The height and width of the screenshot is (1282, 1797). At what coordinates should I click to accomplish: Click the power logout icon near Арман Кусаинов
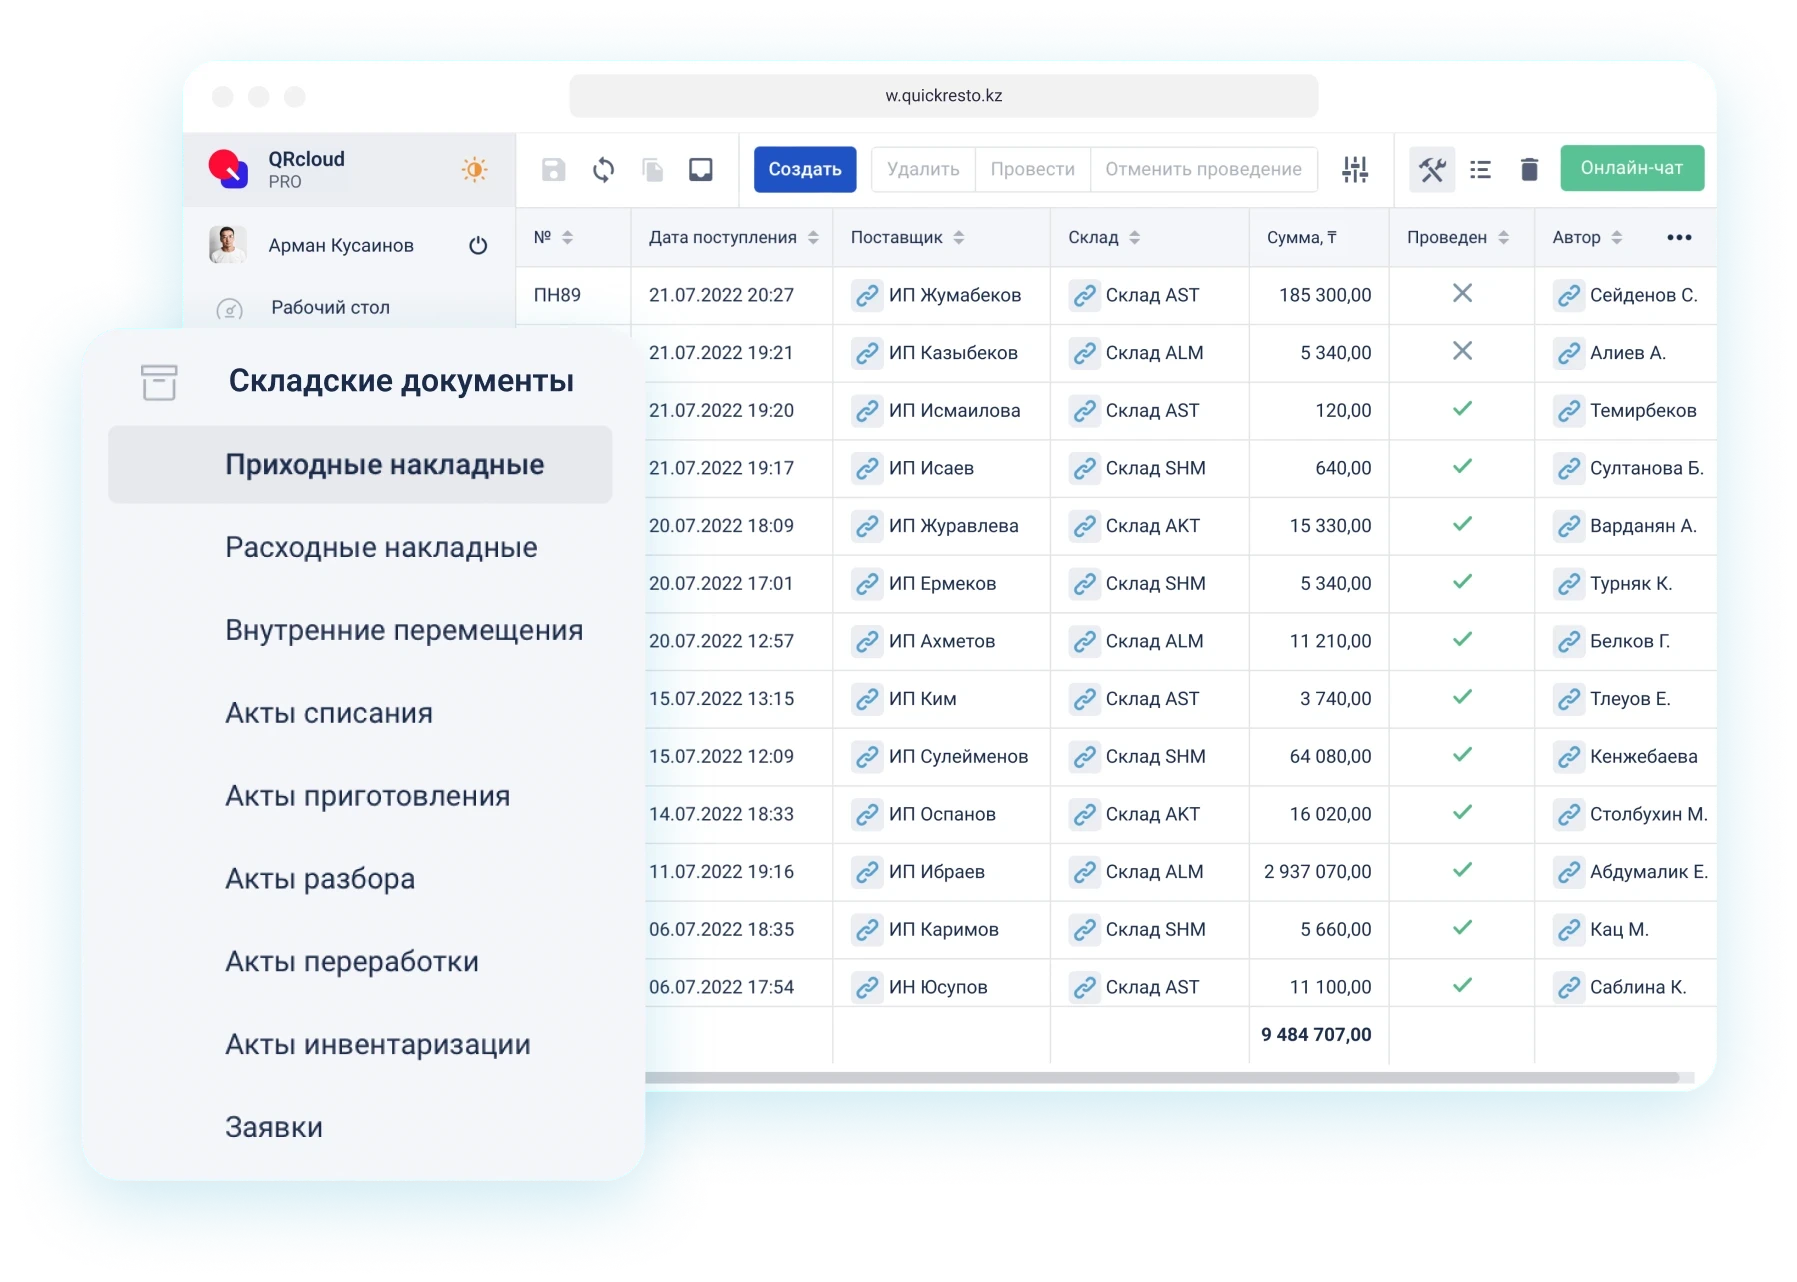coord(478,246)
